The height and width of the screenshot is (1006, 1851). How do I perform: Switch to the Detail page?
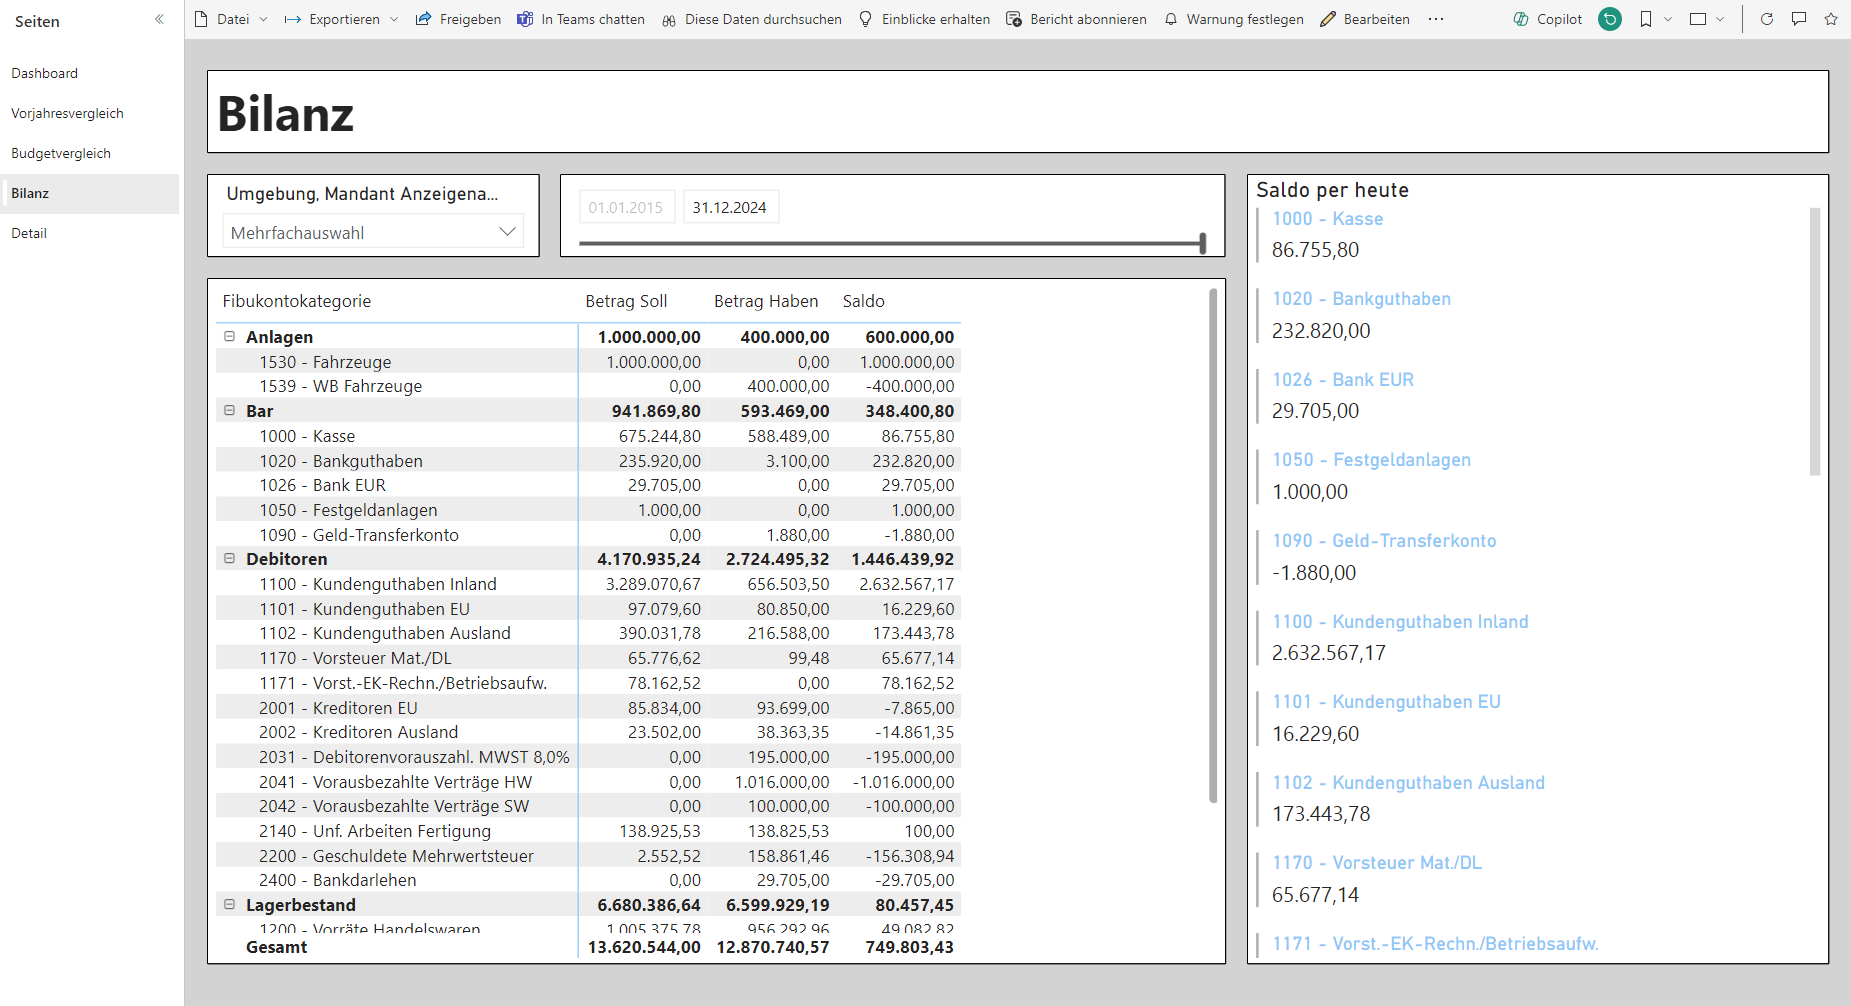point(30,233)
